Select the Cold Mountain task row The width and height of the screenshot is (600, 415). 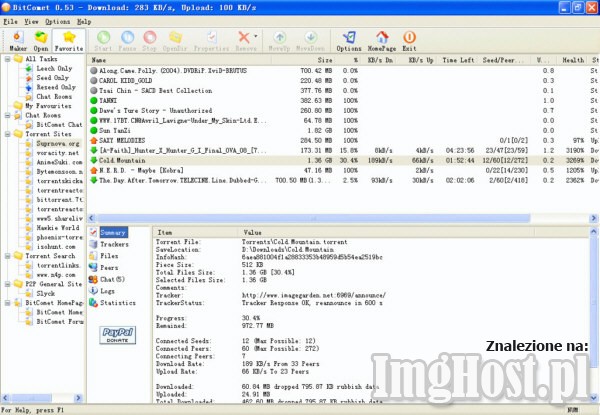click(344, 160)
